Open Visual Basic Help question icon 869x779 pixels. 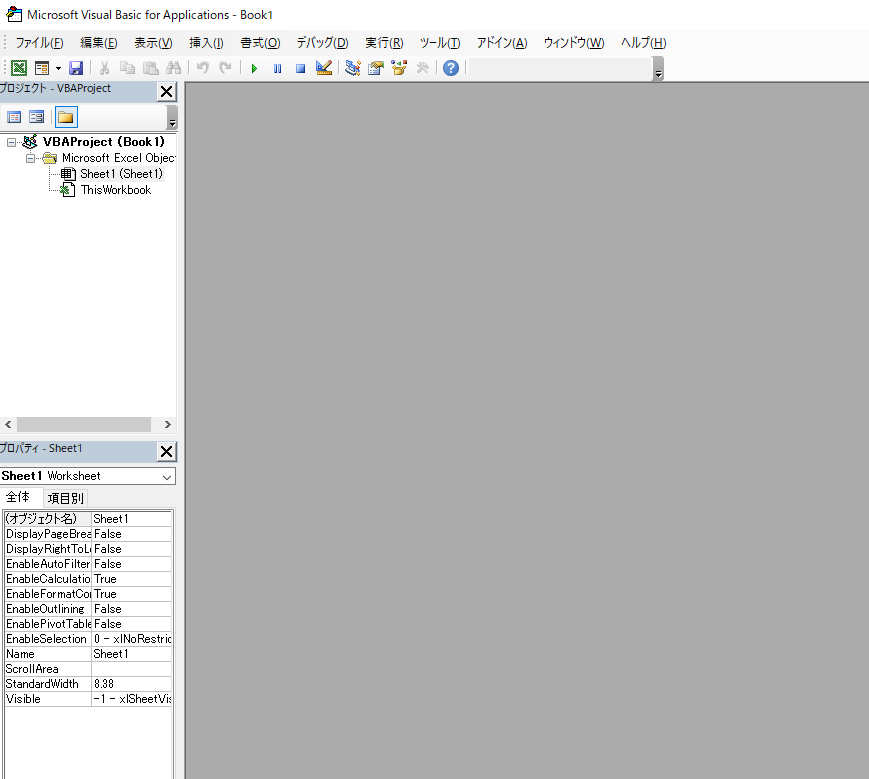451,68
